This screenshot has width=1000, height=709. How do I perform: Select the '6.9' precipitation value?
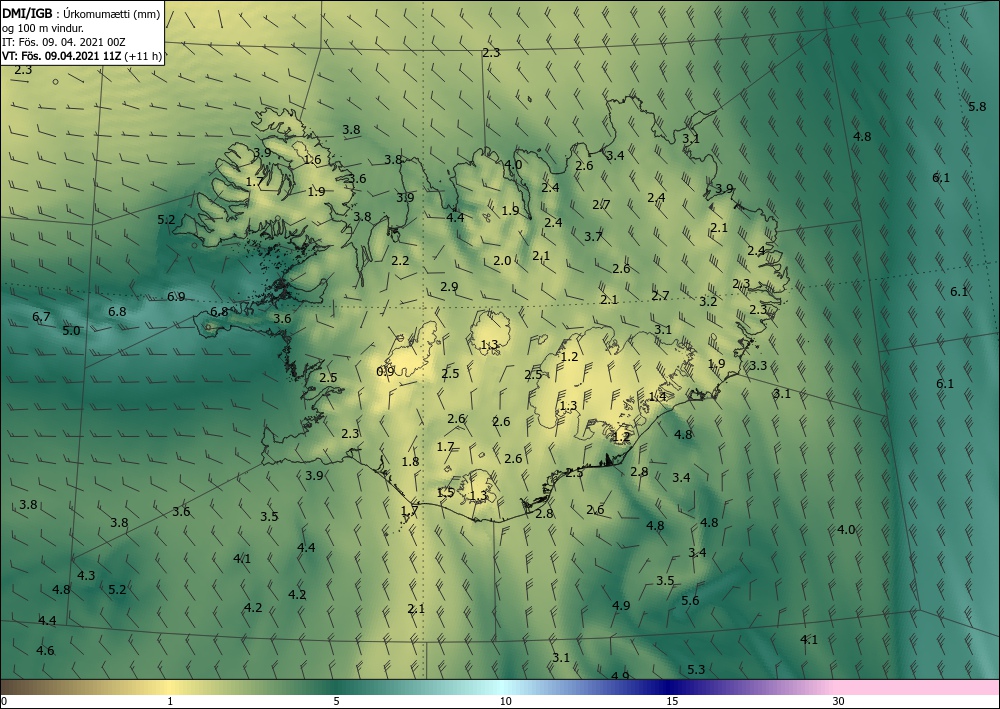pos(176,296)
